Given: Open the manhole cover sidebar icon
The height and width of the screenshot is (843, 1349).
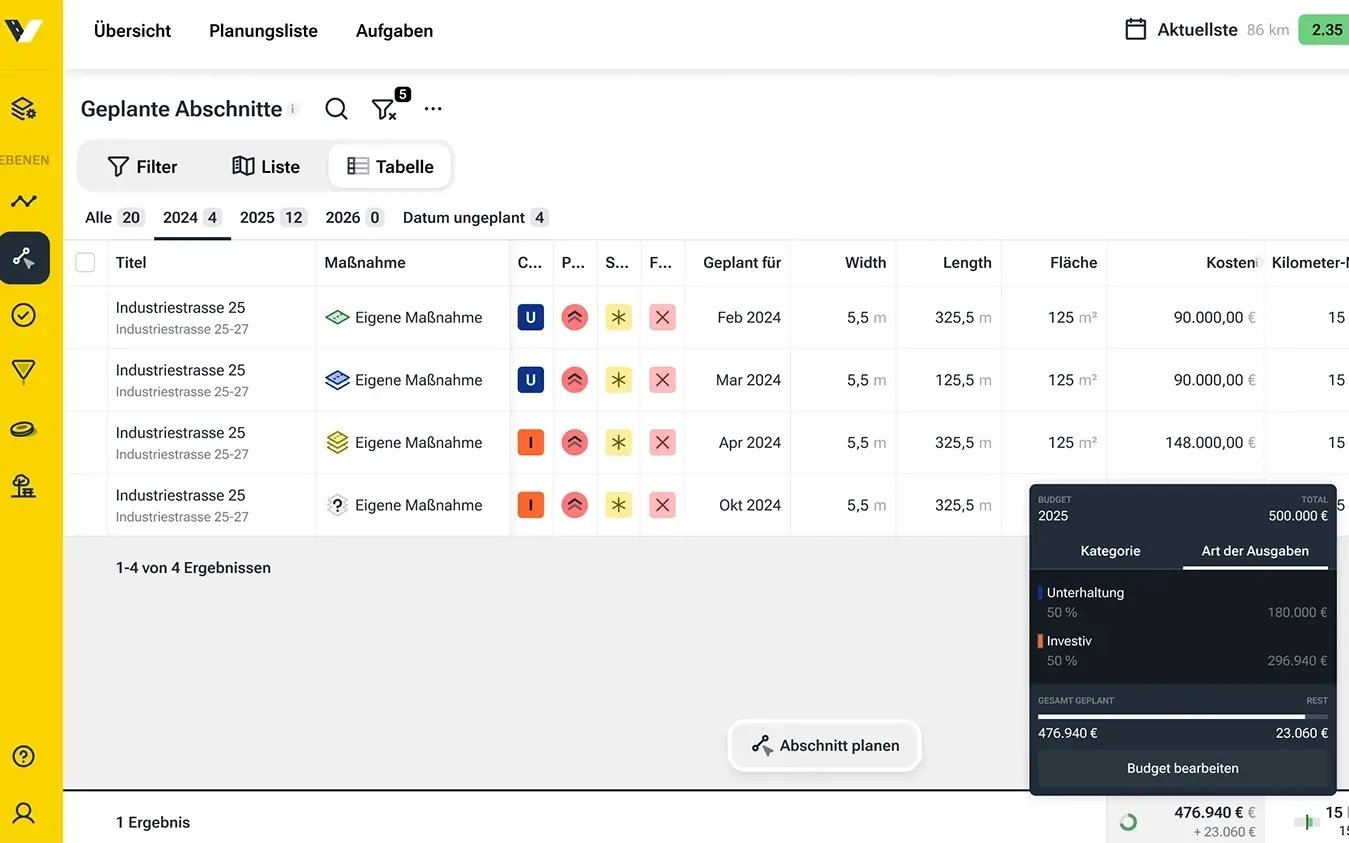Looking at the screenshot, I should (24, 429).
